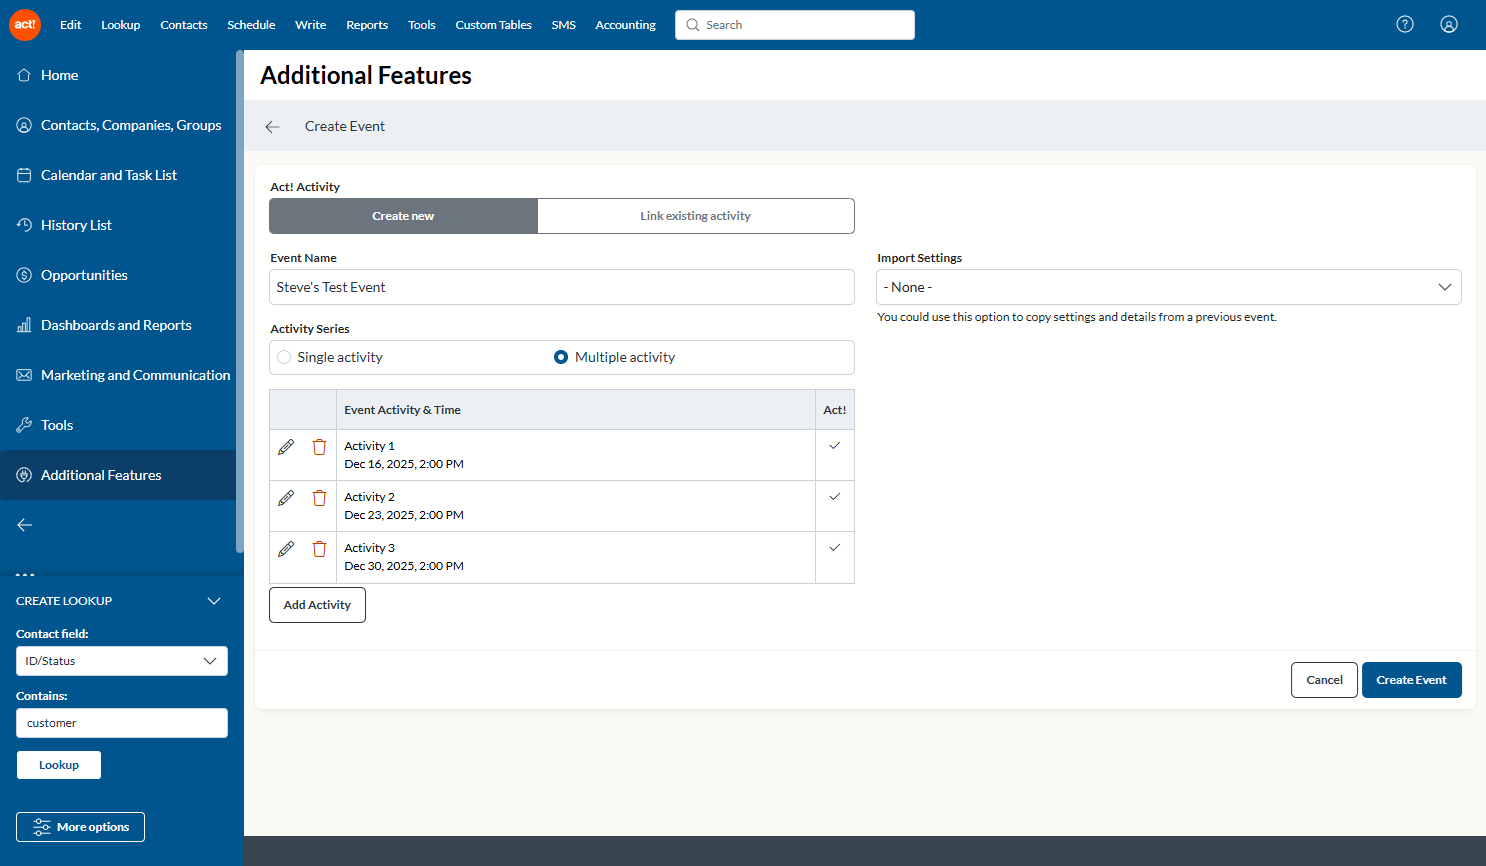
Task: Open Calendar and Task List in sidebar
Action: point(109,175)
